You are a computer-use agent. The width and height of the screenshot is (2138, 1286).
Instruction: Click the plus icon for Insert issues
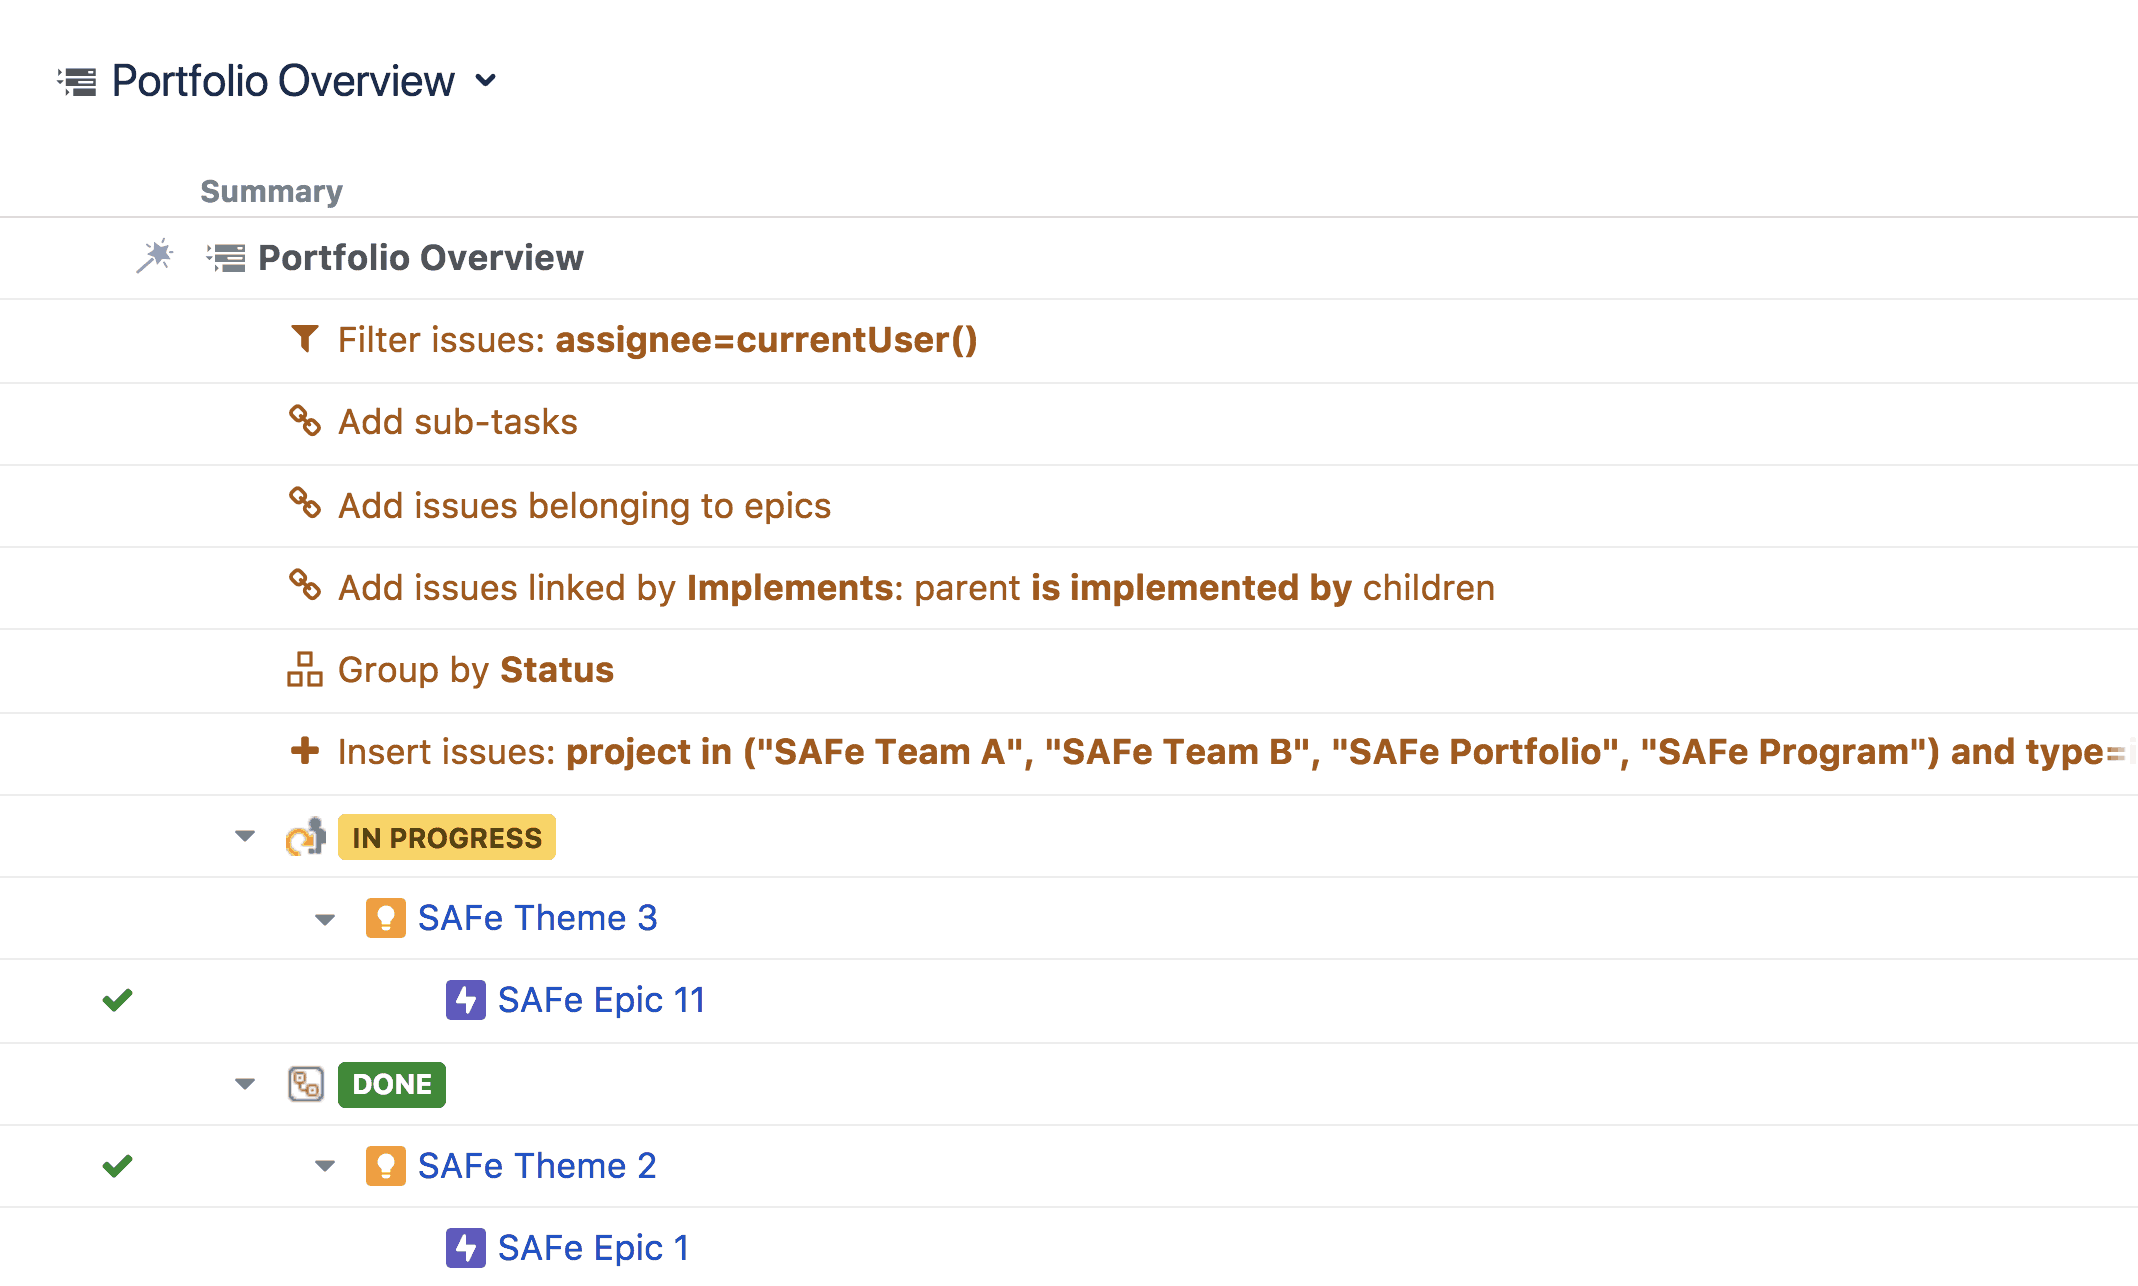click(305, 752)
